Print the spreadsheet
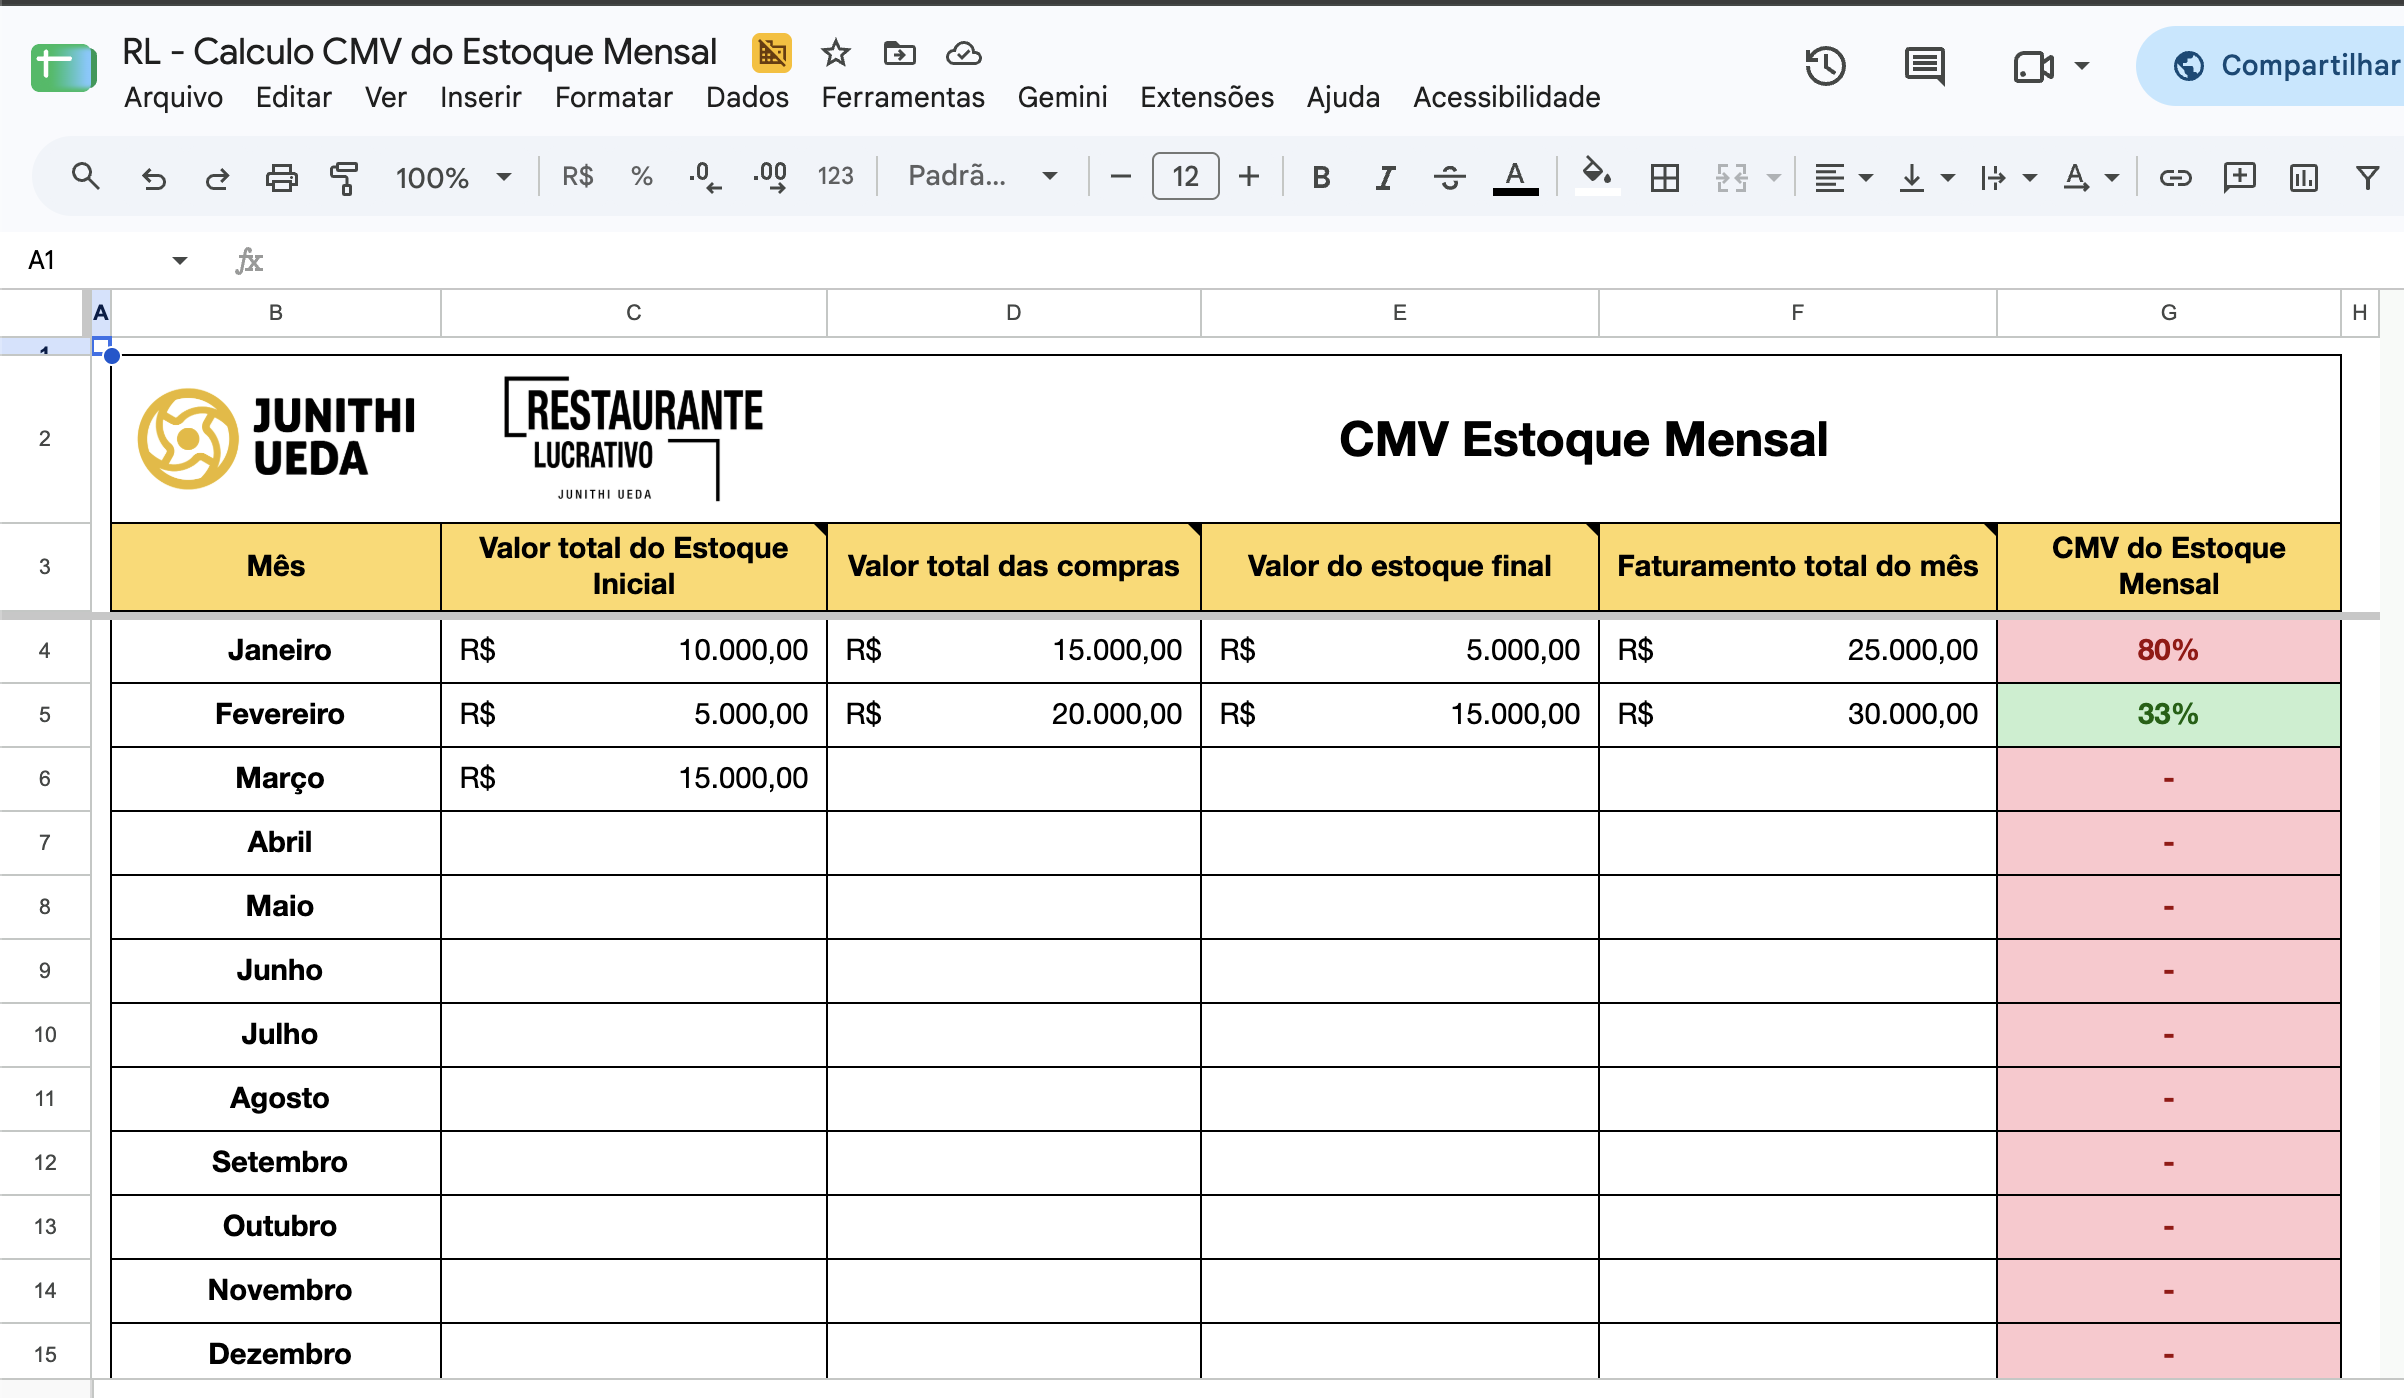 tap(281, 177)
